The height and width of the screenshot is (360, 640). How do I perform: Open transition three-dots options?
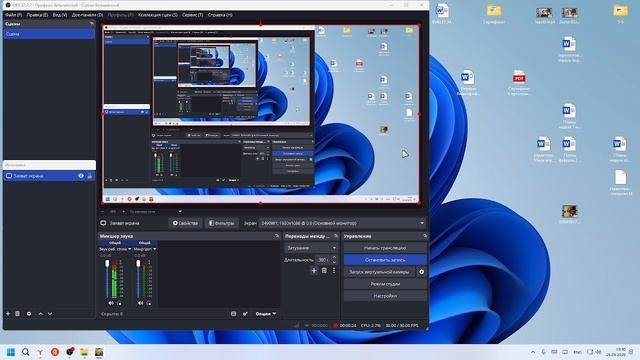(334, 270)
